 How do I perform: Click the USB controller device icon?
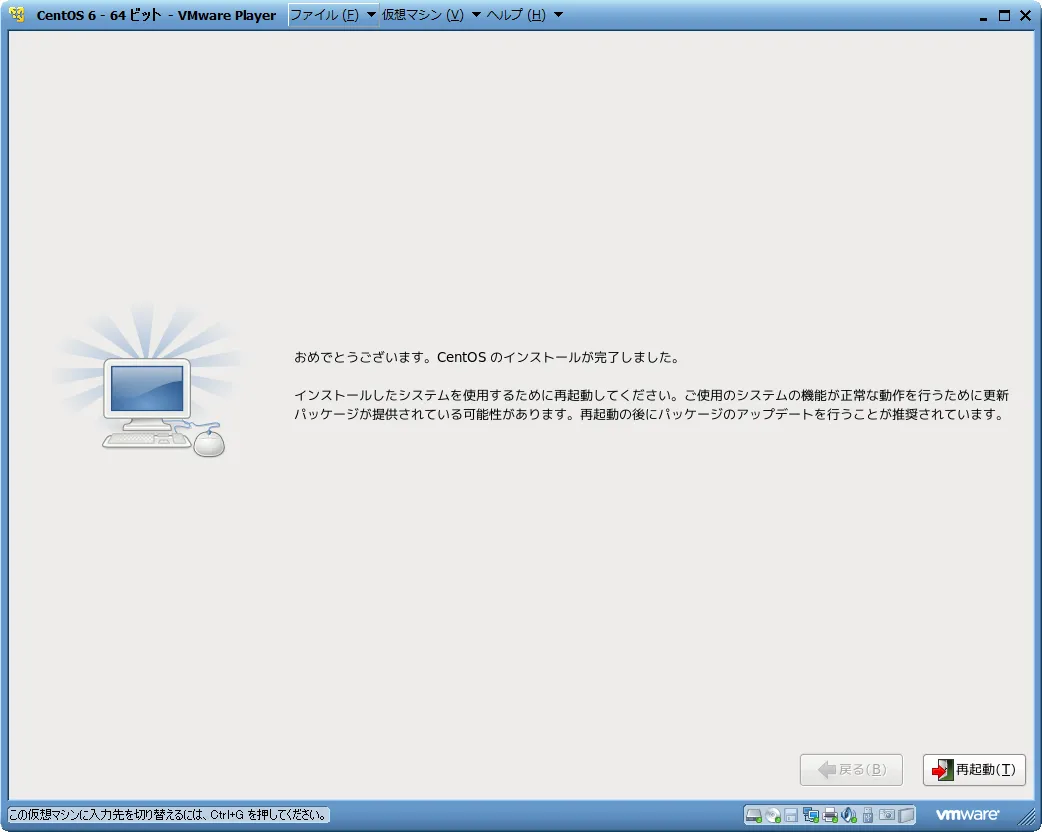pos(867,814)
